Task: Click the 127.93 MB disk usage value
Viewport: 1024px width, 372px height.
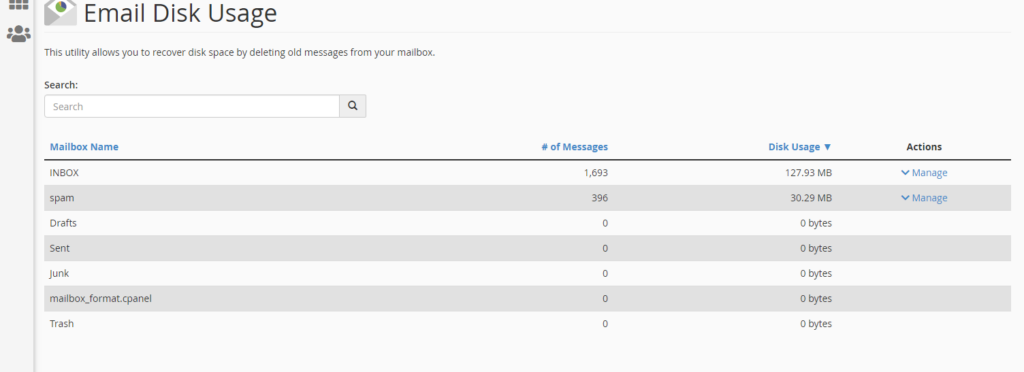Action: click(808, 173)
